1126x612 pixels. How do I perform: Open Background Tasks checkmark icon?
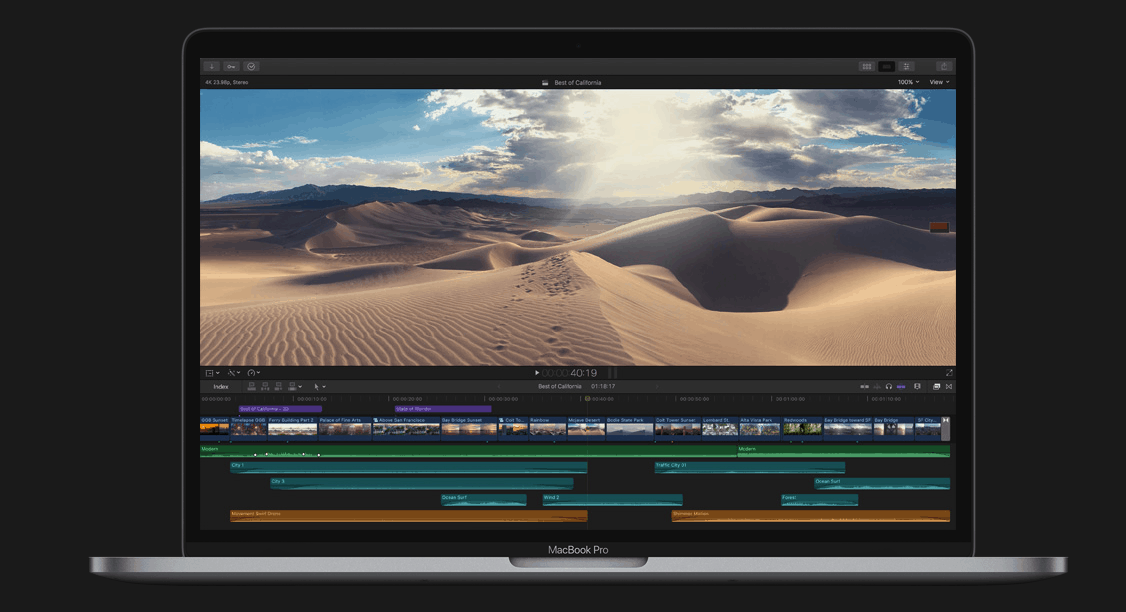point(251,66)
